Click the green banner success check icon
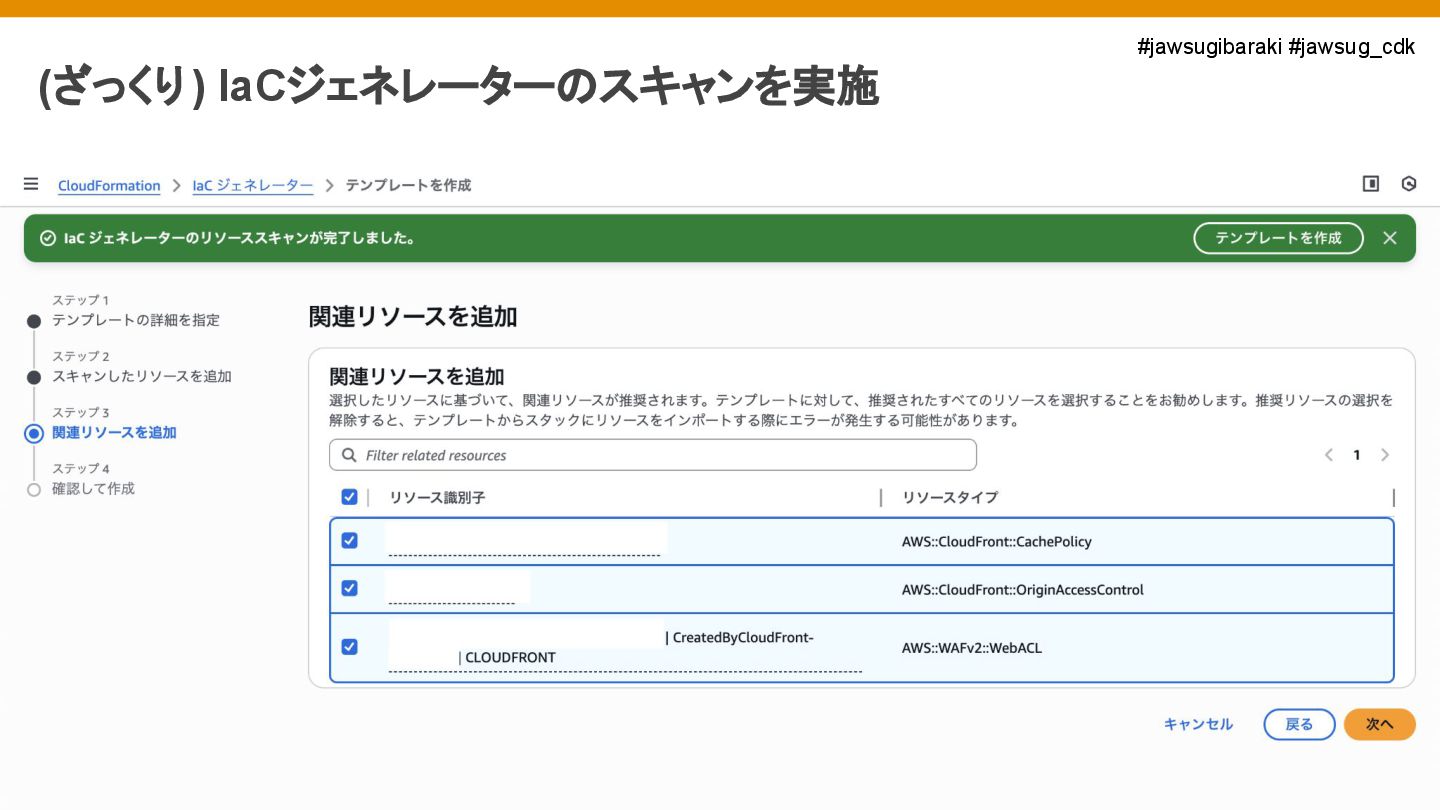1440x810 pixels. point(47,238)
